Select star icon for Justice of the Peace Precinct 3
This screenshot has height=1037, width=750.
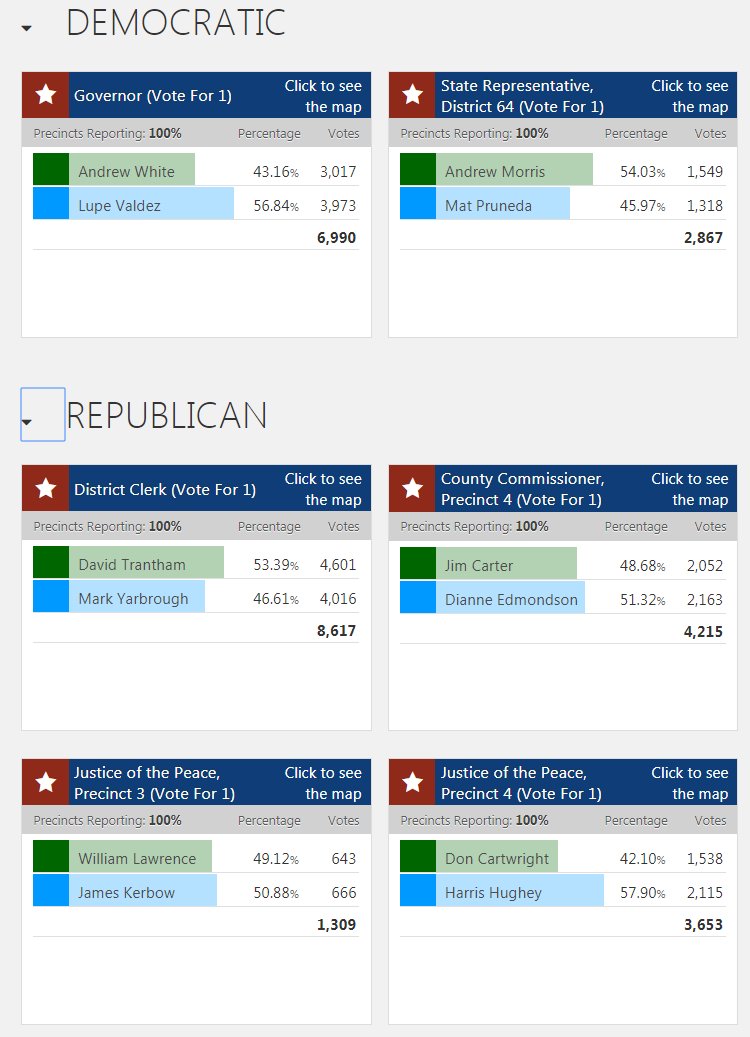click(x=46, y=782)
